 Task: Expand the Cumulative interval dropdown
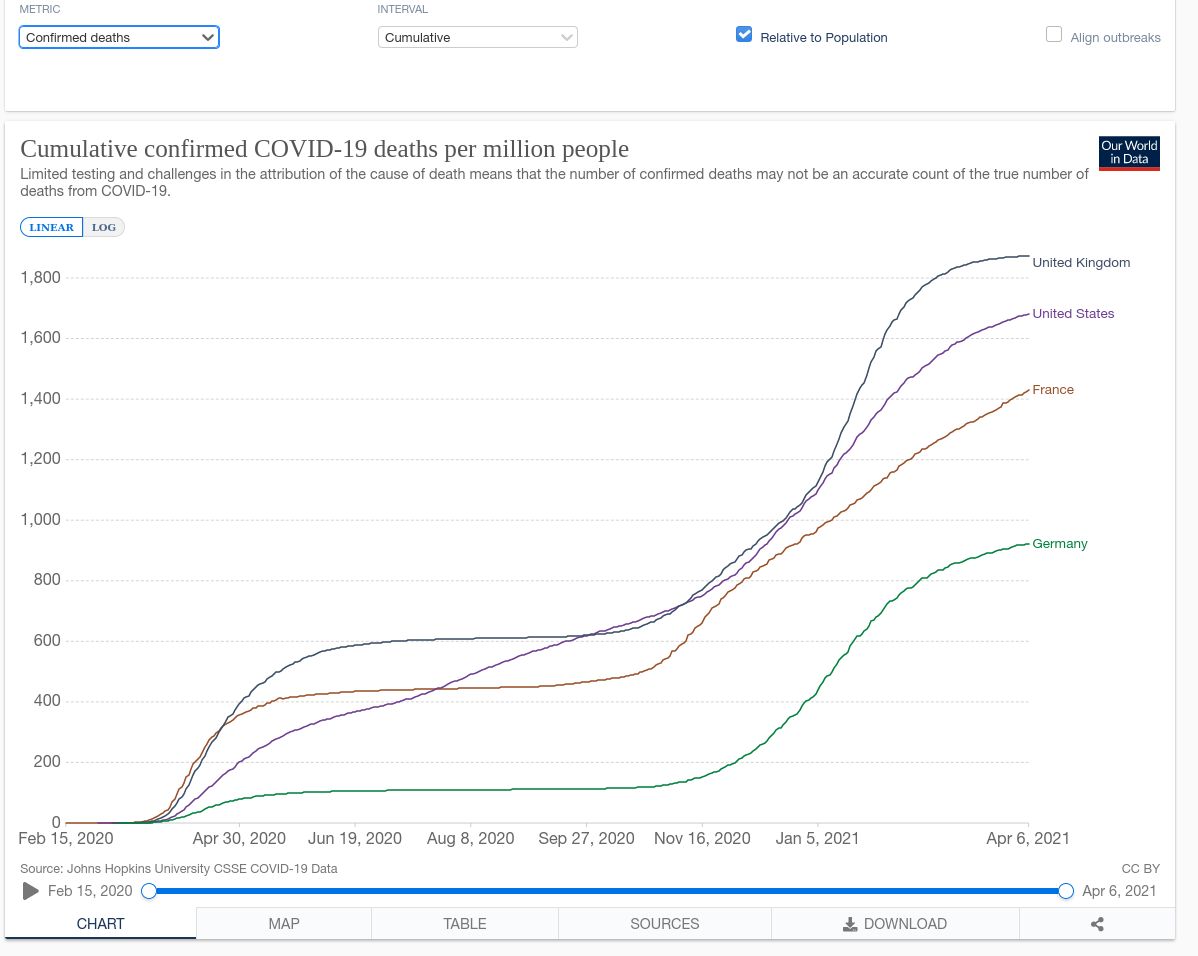pos(478,37)
